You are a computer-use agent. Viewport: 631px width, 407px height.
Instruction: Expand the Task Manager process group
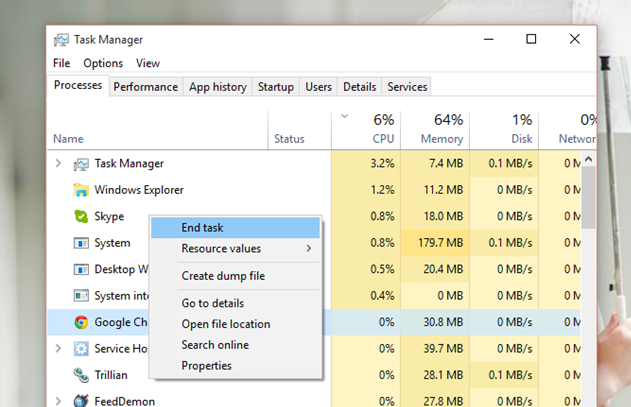point(58,163)
